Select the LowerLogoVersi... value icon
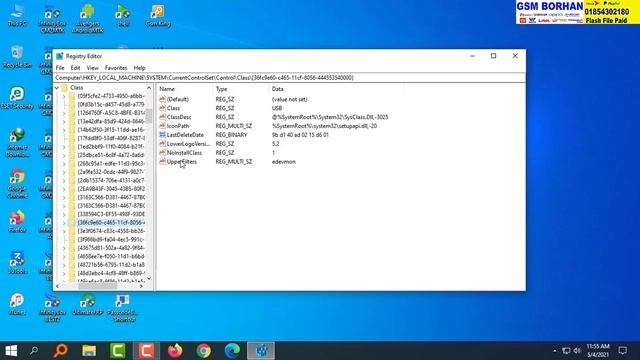The image size is (640, 360). click(162, 144)
